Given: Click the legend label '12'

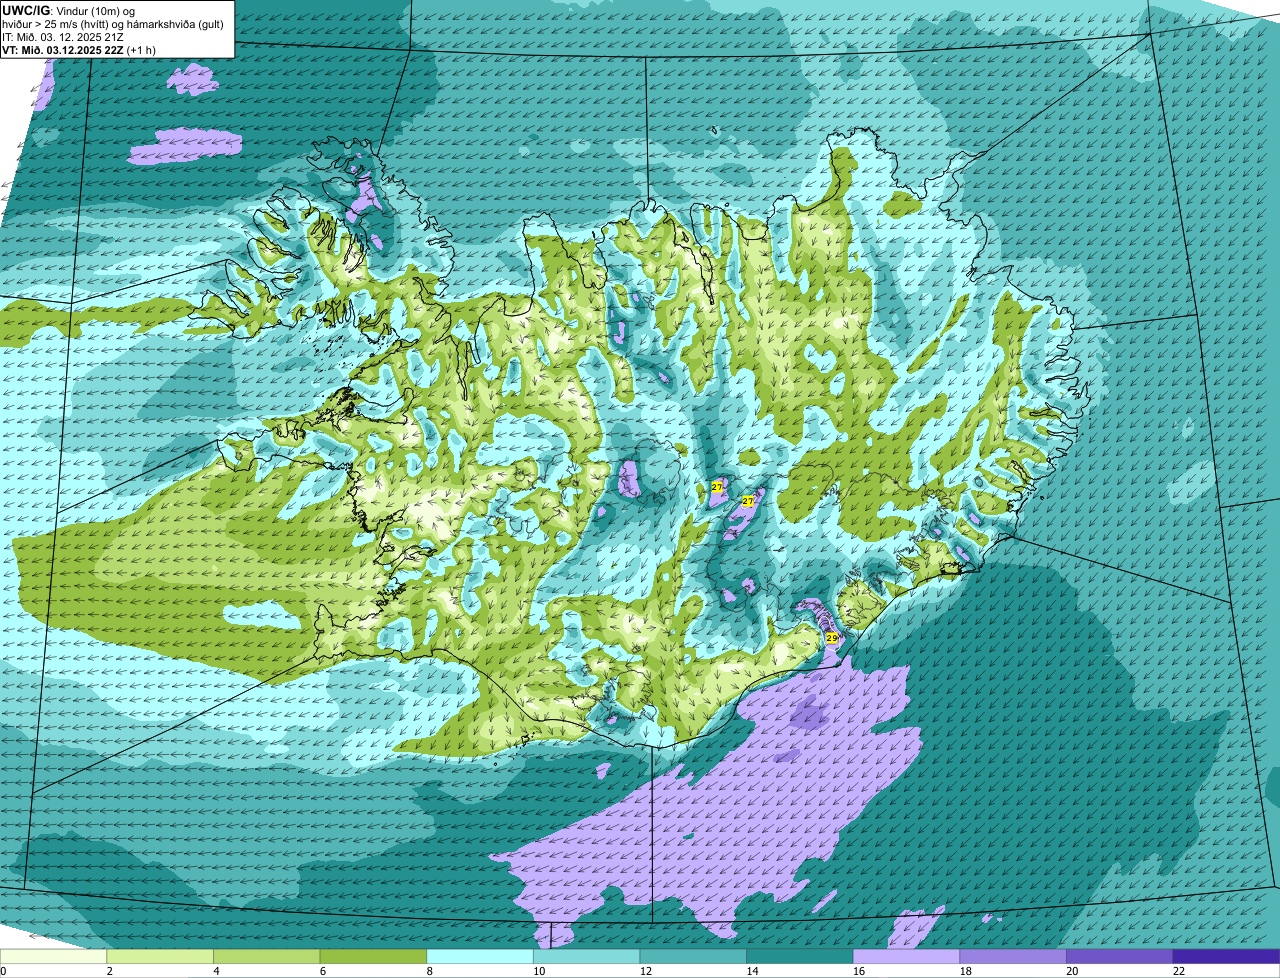Looking at the screenshot, I should click(645, 970).
